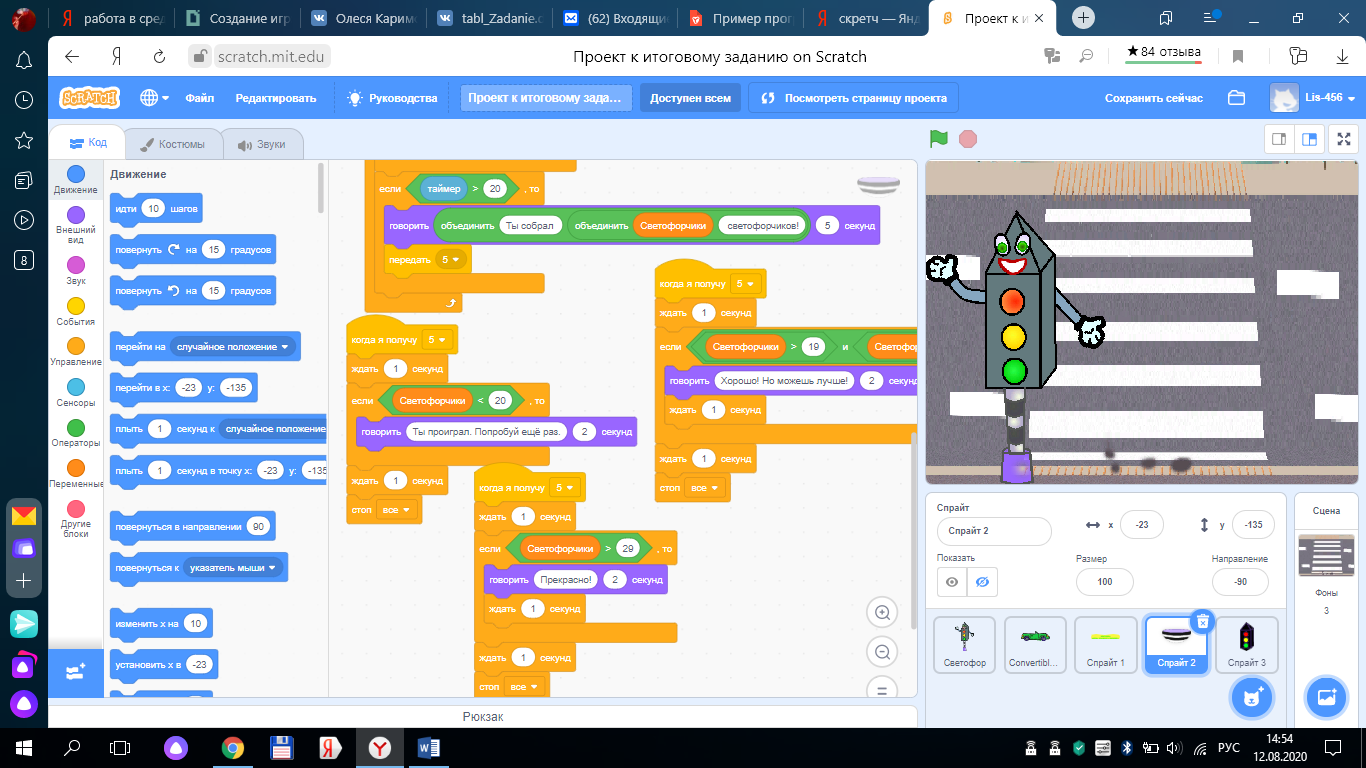Open Yandex browser downloads

[1343, 56]
